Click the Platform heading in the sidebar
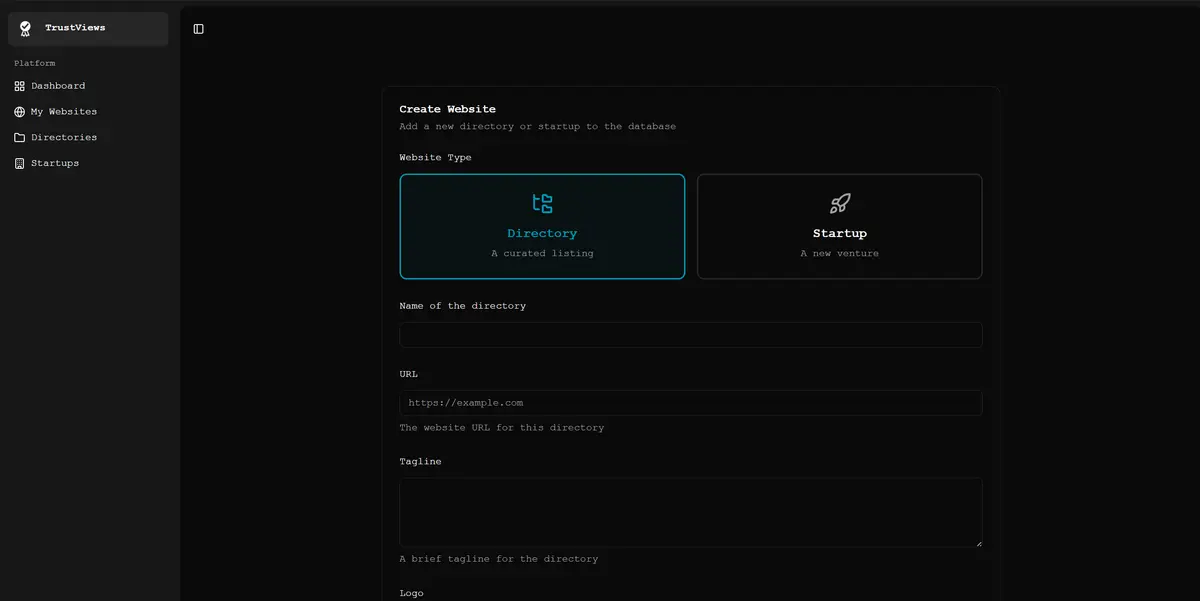 [34, 62]
